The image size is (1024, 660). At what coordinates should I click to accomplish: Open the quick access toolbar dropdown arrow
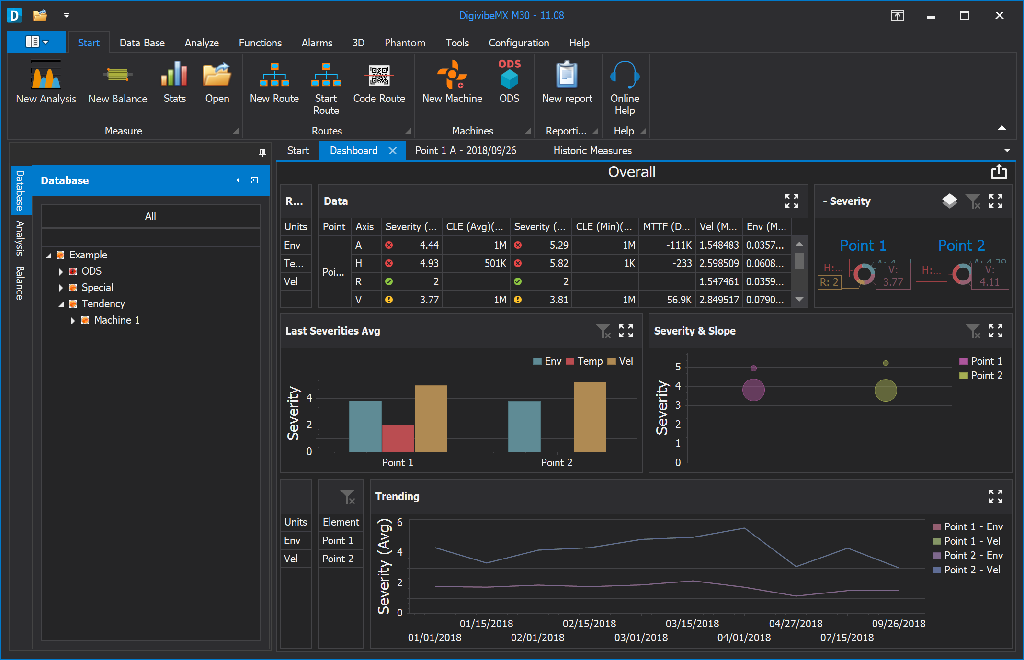click(x=66, y=15)
